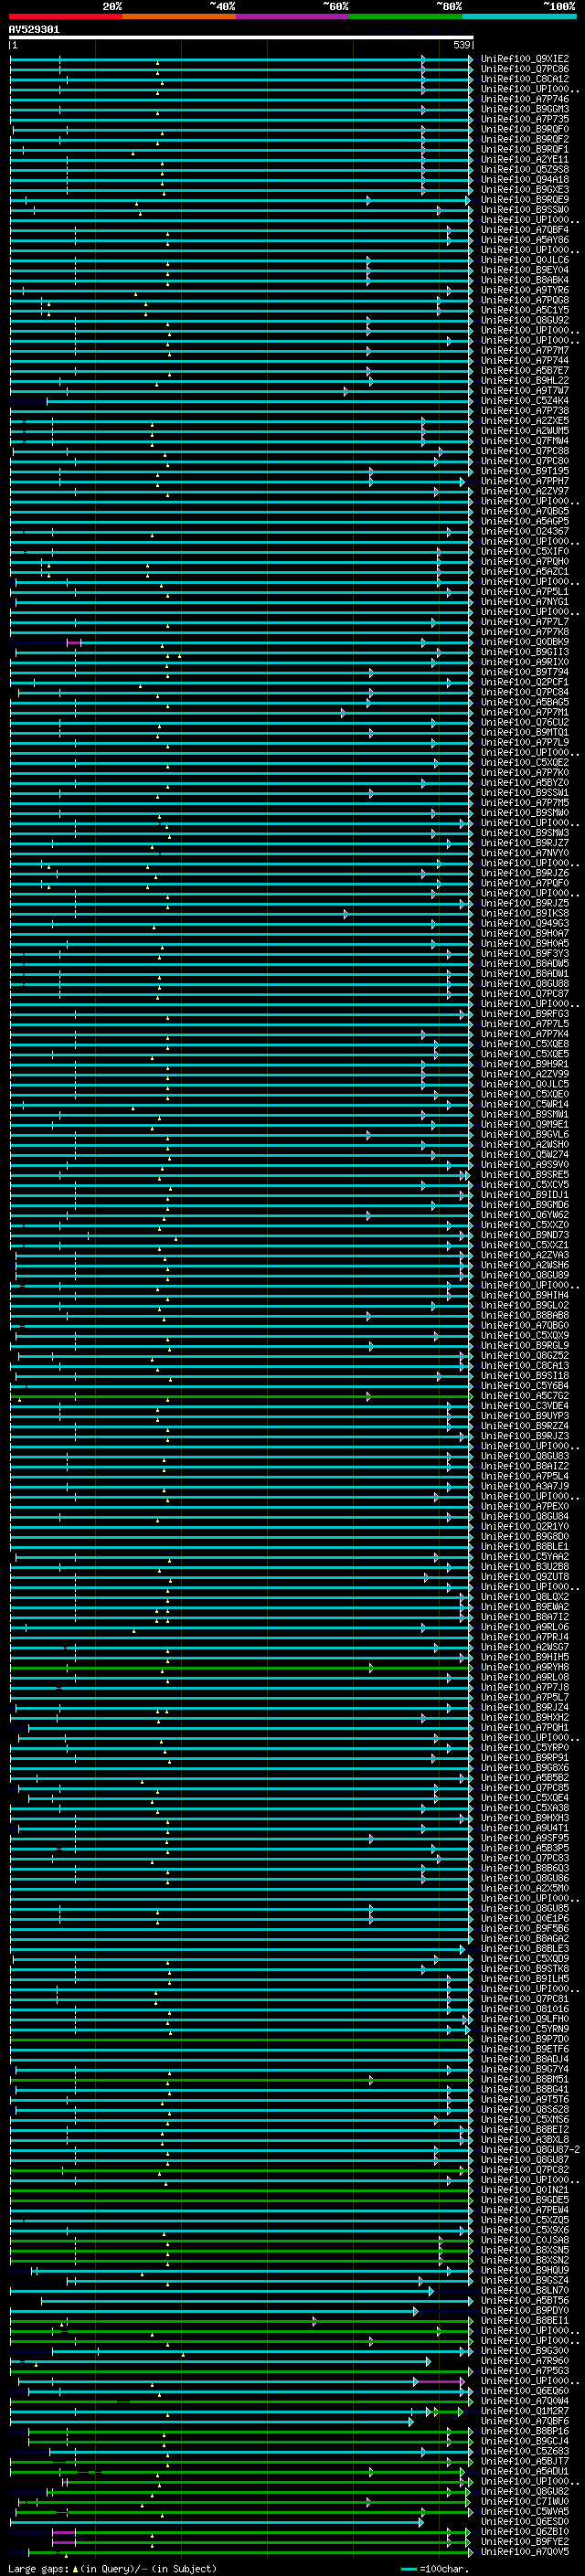Open hit UniRef100_B9GMD6
Screen dimensions: 585x2576
pos(525,1205)
